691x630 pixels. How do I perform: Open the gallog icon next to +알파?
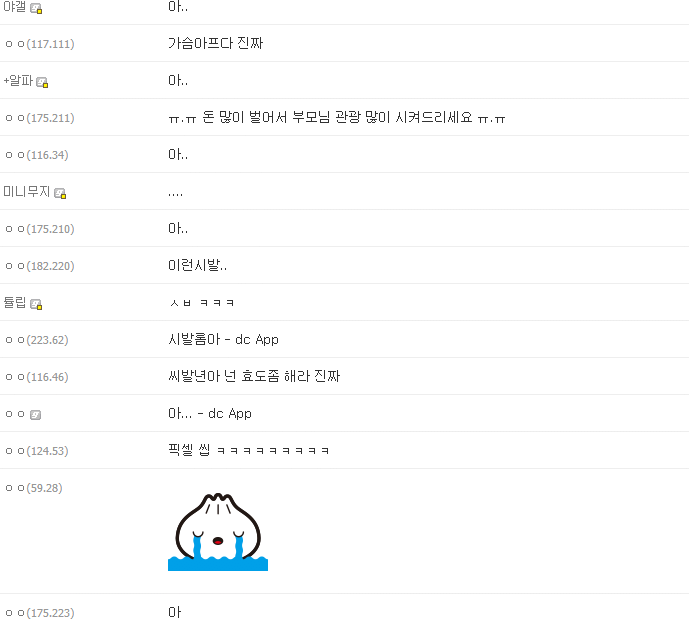click(42, 82)
